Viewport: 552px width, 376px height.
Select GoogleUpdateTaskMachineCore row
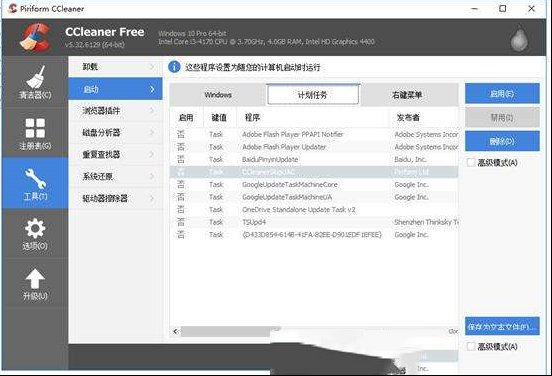tap(314, 184)
